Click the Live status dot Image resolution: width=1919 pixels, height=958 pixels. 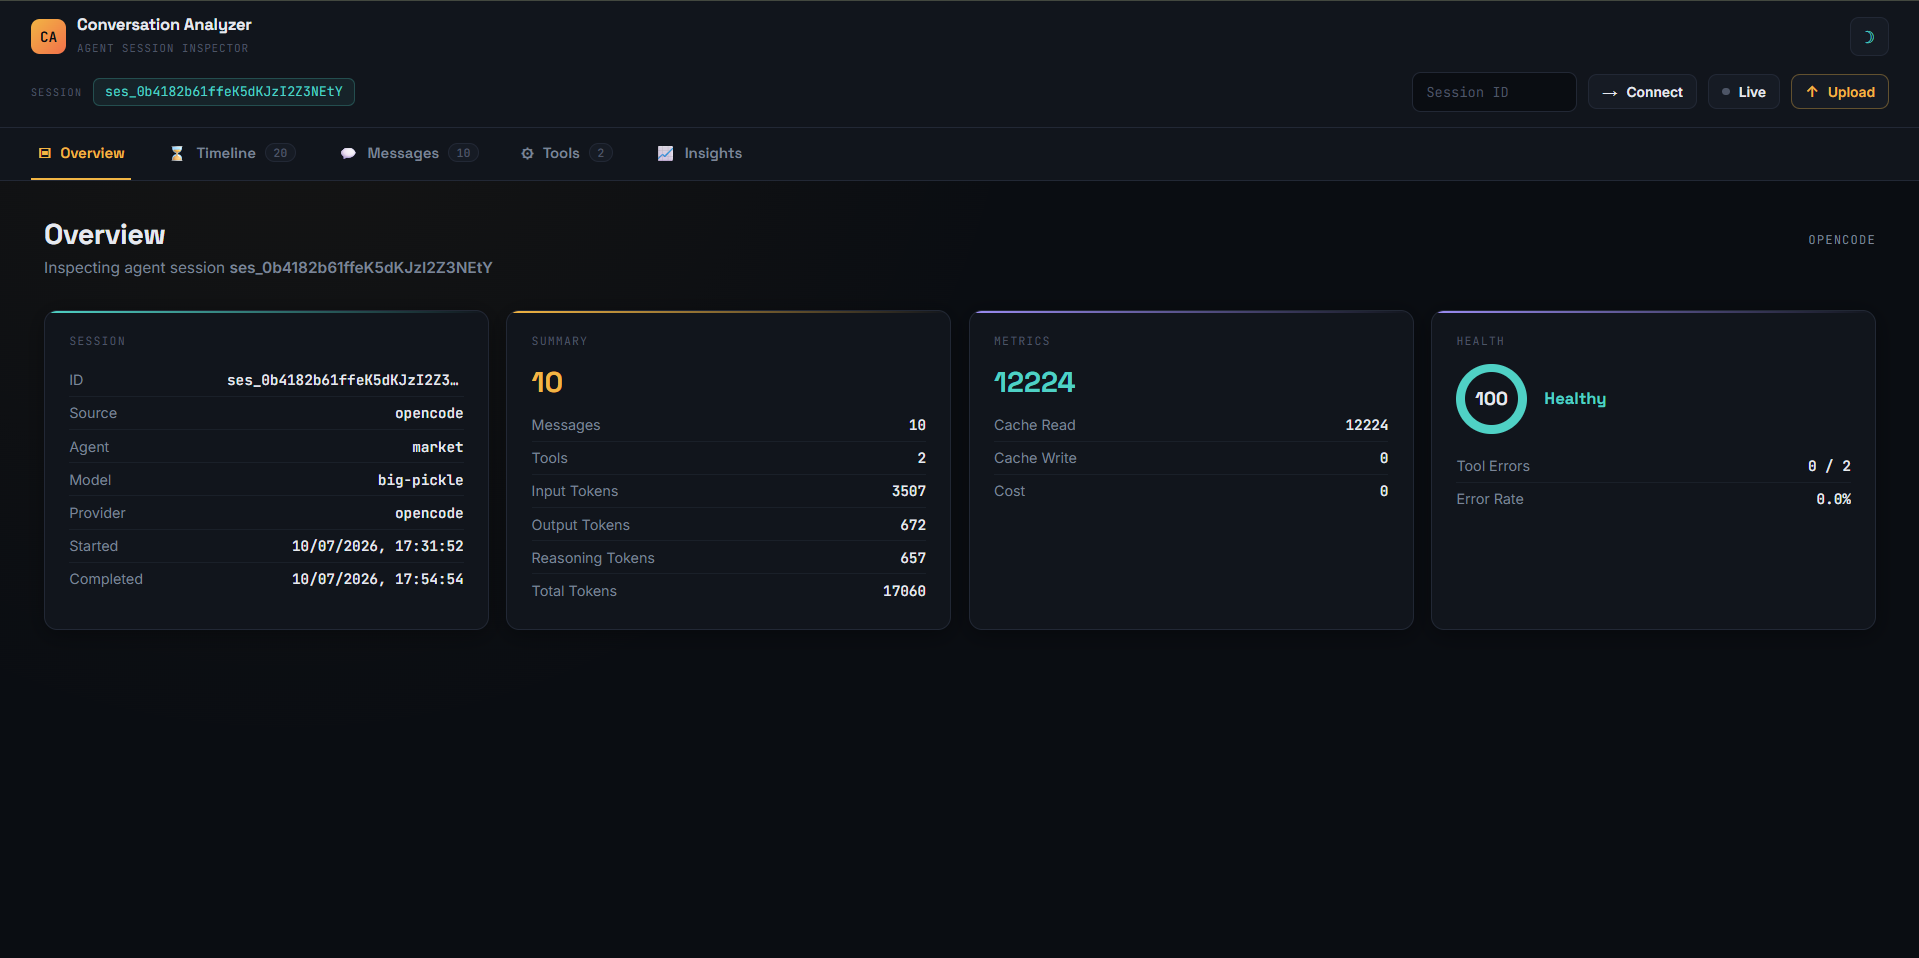1726,92
